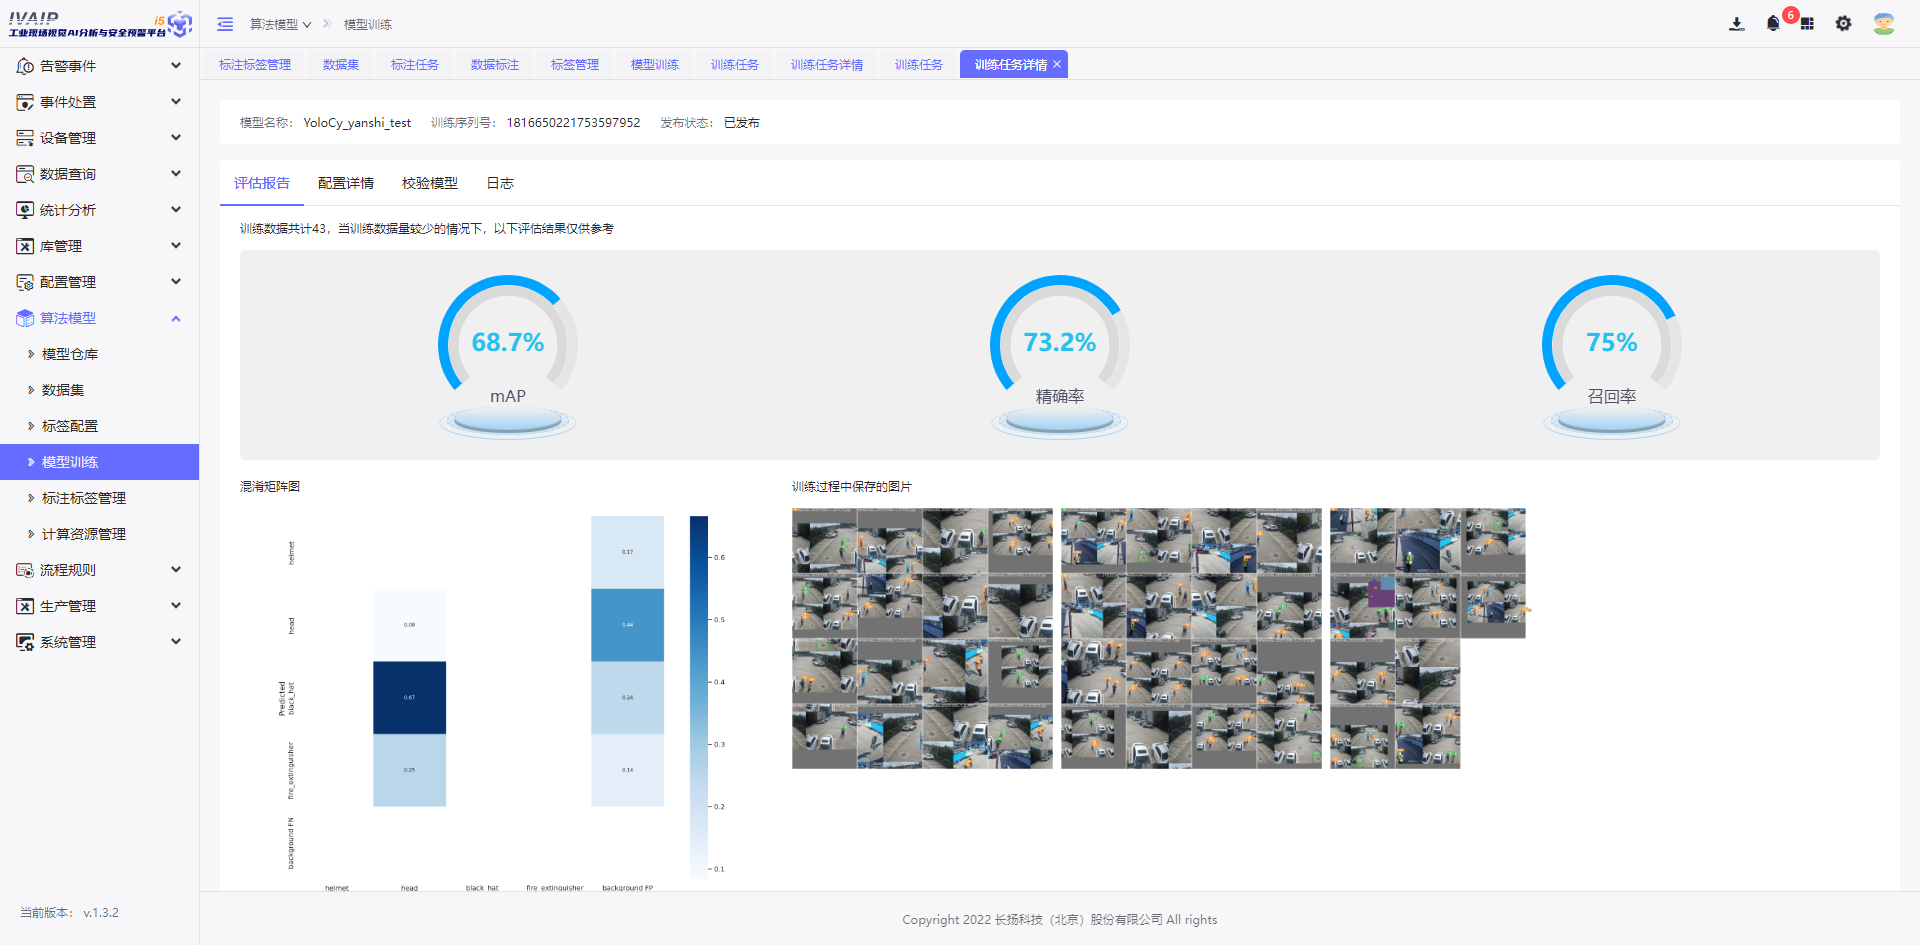Select 模型仓库 in the sidebar tree
Viewport: 1920px width, 945px height.
[70, 354]
